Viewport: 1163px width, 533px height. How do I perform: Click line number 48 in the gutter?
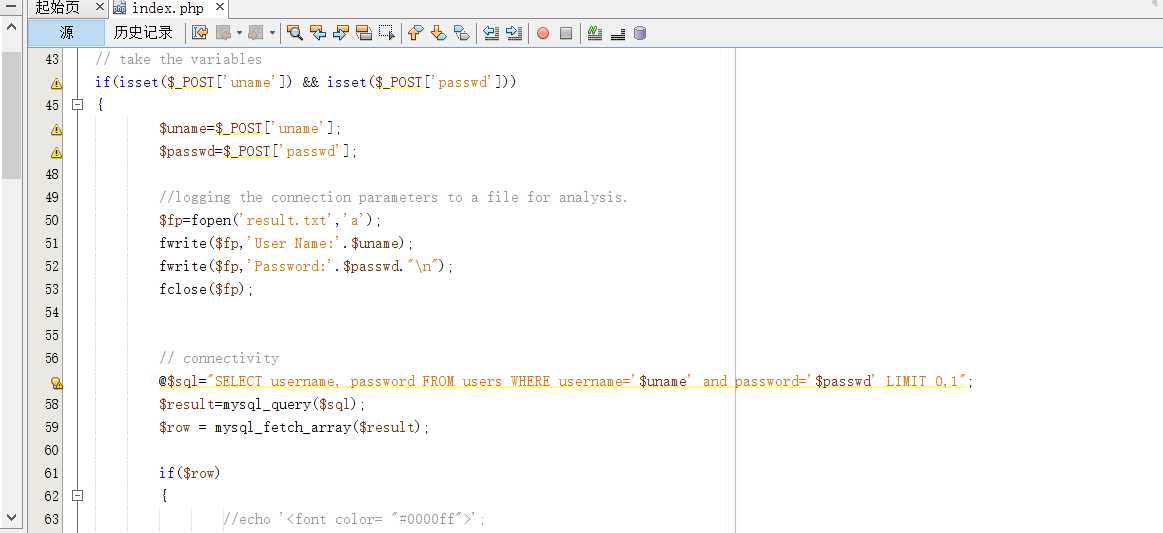click(52, 174)
